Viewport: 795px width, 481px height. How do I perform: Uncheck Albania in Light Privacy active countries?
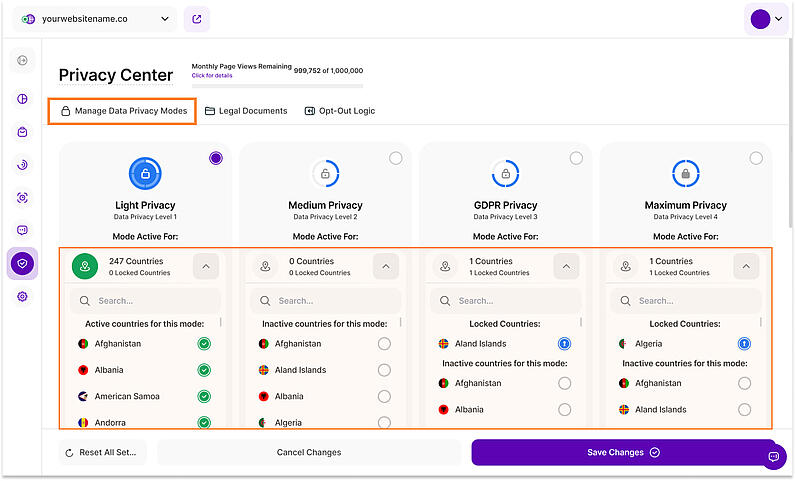pos(204,370)
